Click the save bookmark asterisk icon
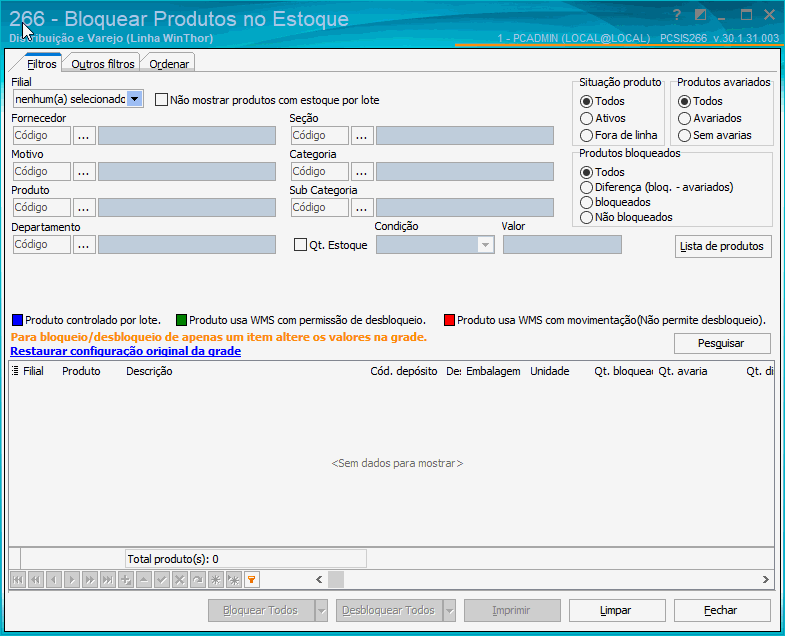The height and width of the screenshot is (636, 785). click(216, 580)
